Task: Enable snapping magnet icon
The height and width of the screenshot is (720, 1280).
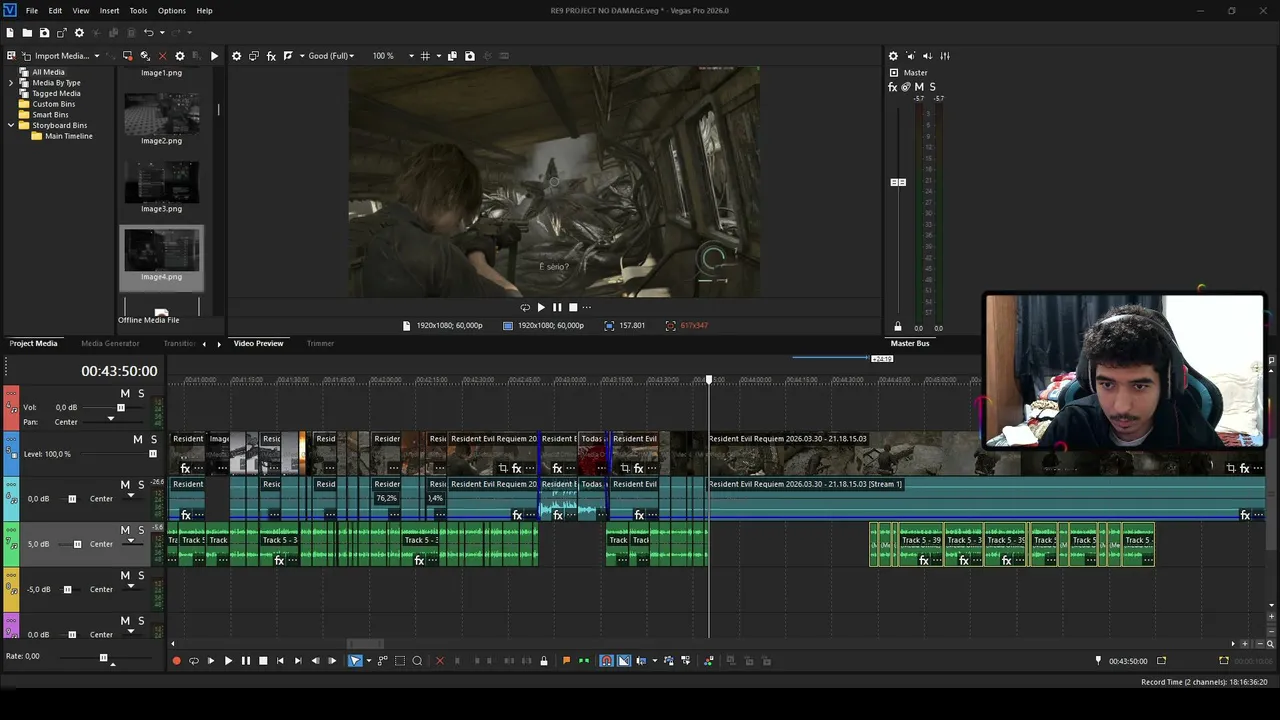Action: (606, 661)
